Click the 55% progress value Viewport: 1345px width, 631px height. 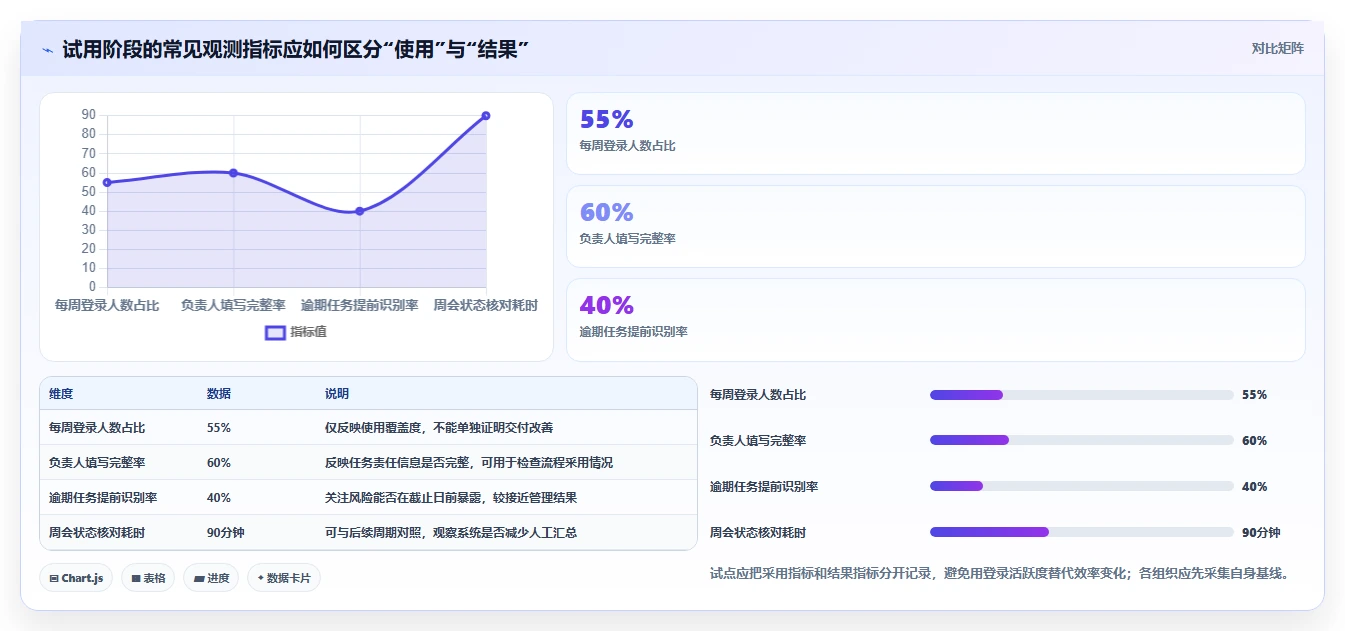coord(1254,395)
